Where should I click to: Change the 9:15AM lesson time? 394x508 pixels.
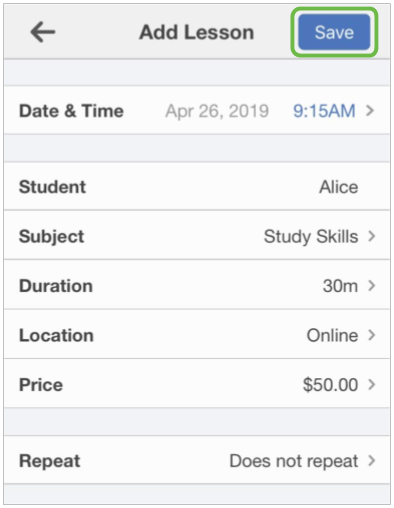point(324,111)
